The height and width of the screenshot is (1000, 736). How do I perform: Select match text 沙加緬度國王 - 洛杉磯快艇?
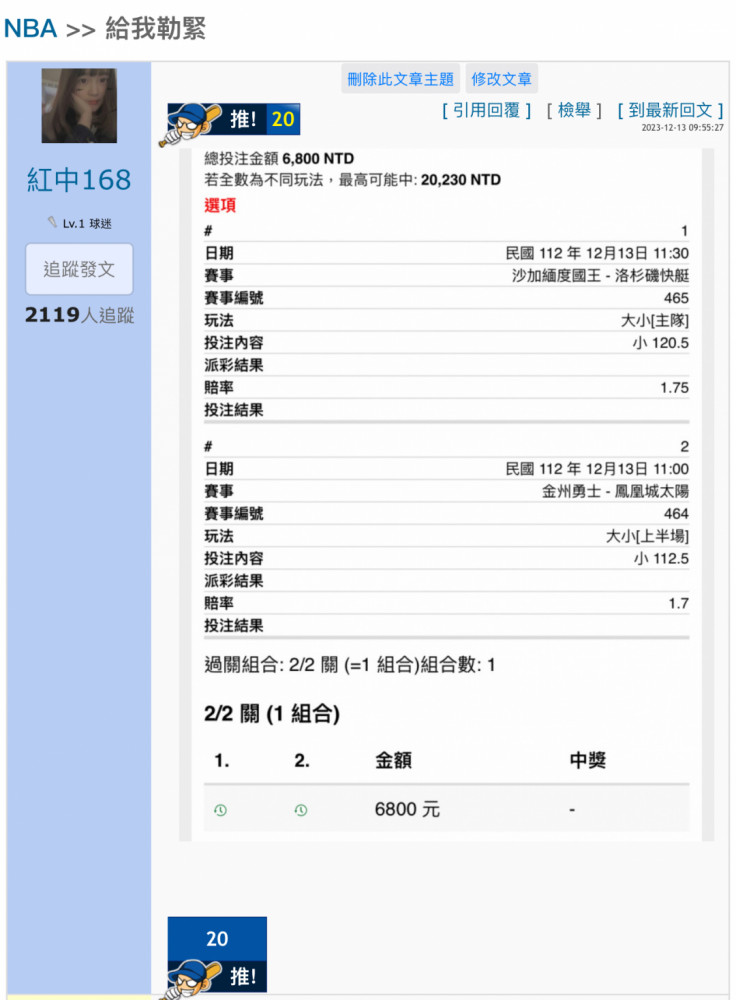[x=600, y=276]
